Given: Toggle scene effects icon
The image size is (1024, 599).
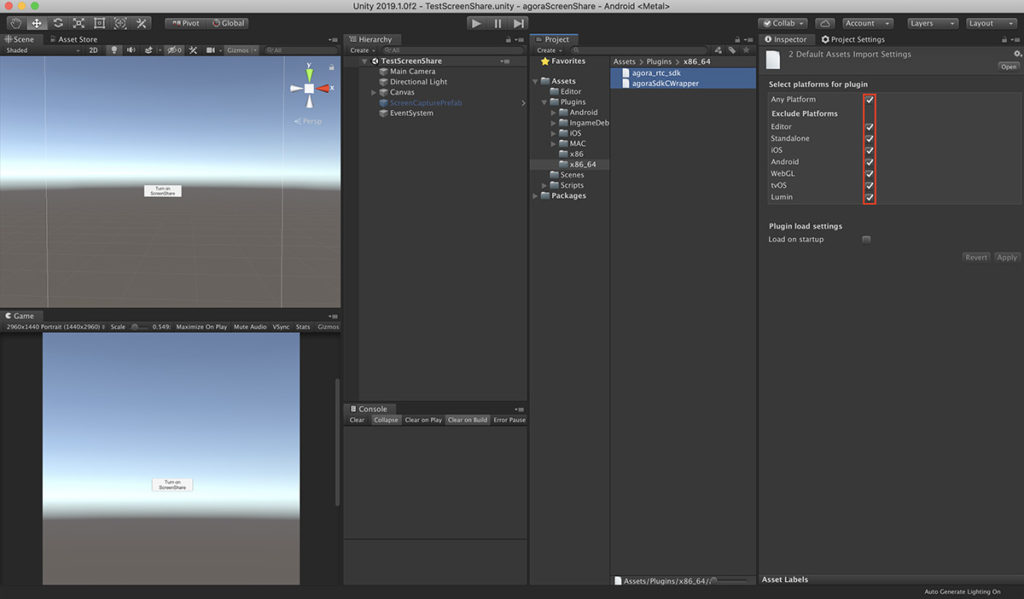Looking at the screenshot, I should click(149, 50).
